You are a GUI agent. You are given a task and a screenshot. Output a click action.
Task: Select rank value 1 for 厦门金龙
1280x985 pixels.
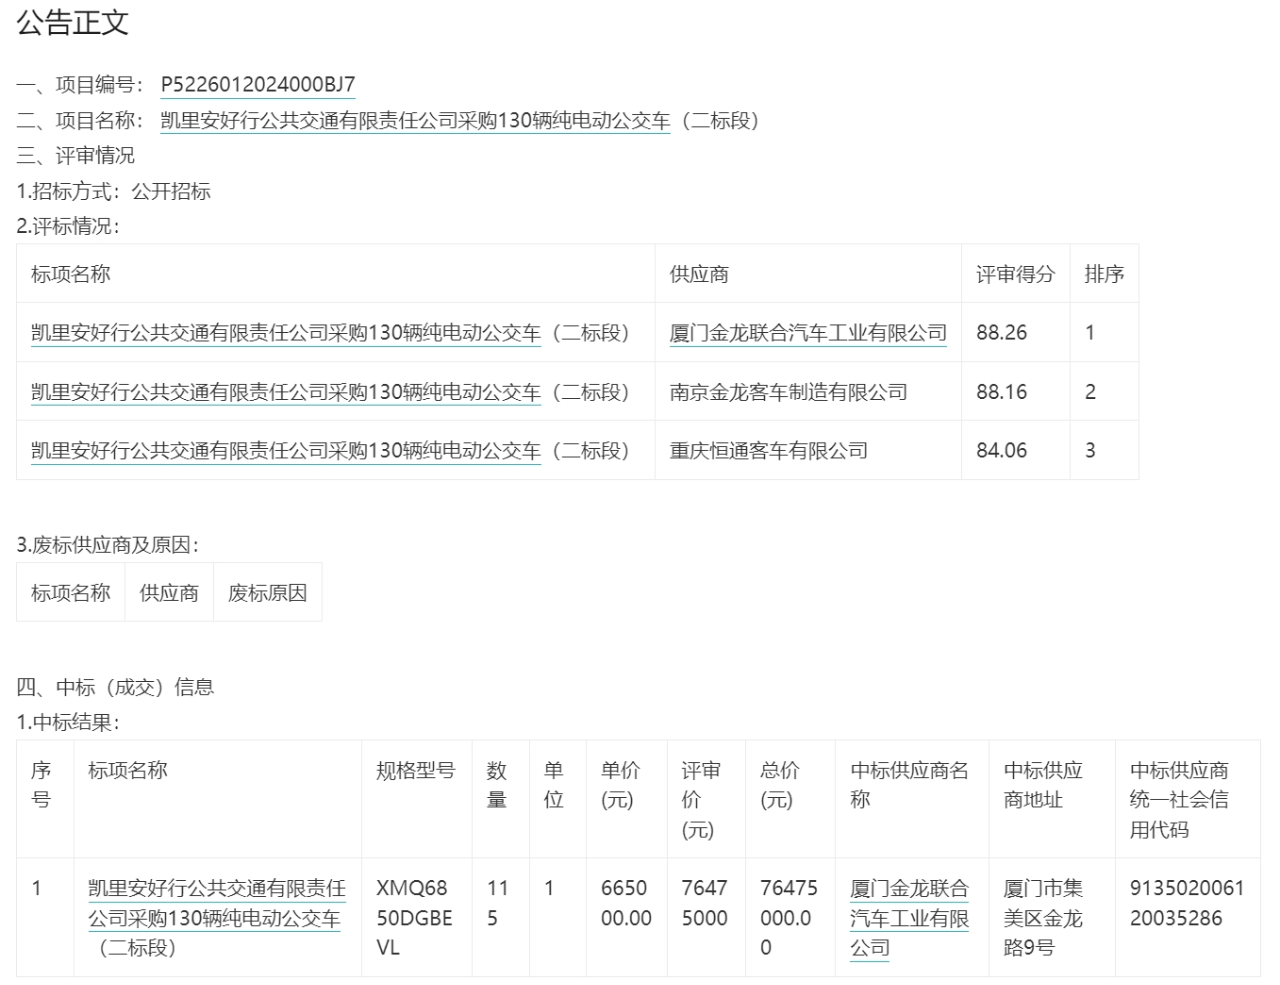[x=1090, y=333]
